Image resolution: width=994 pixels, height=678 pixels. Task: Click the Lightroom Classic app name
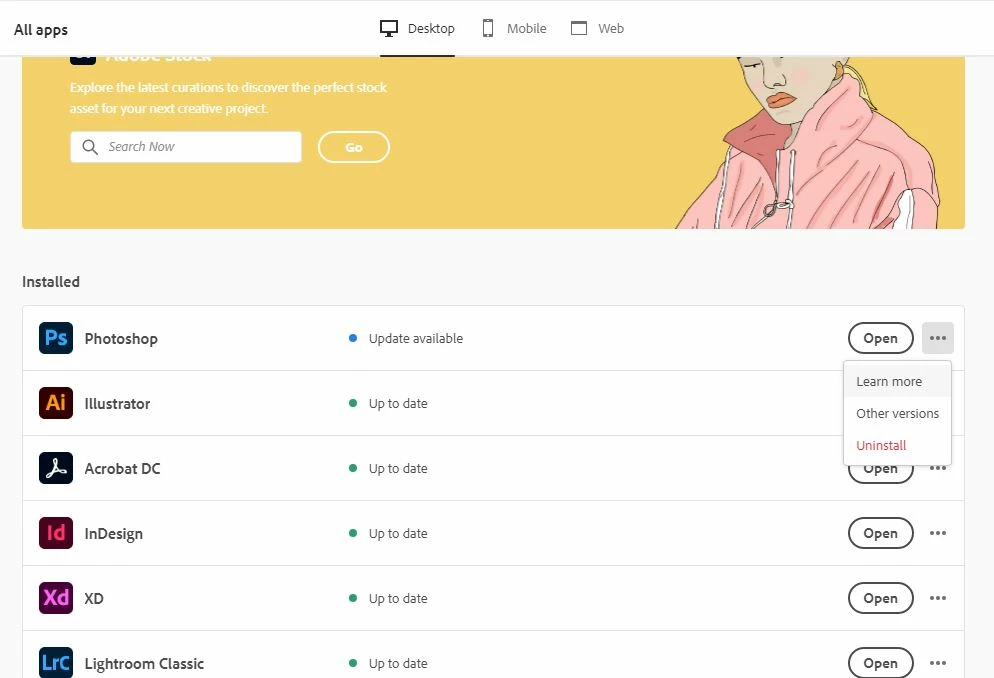145,663
